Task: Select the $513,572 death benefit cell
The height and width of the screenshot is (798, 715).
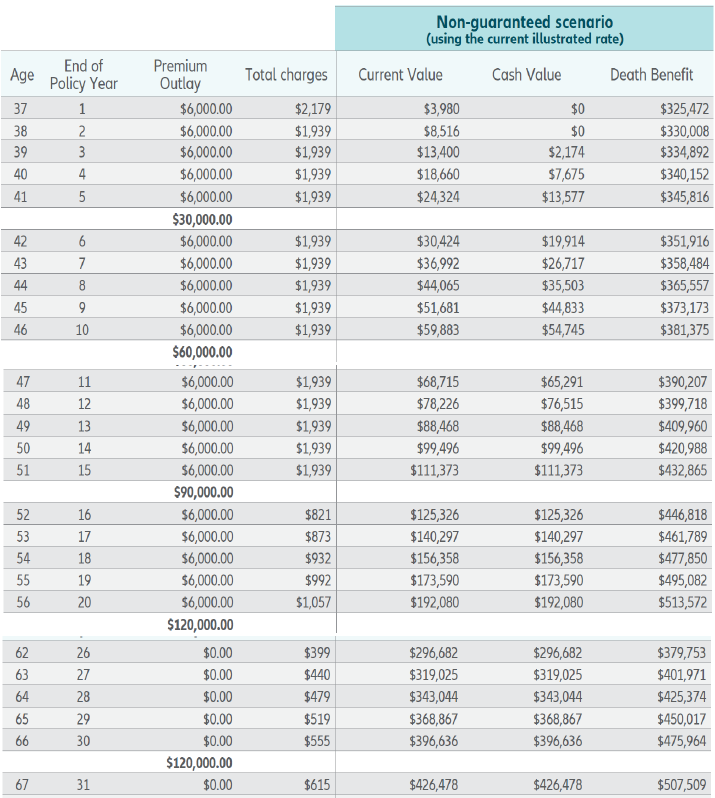Action: (x=682, y=603)
